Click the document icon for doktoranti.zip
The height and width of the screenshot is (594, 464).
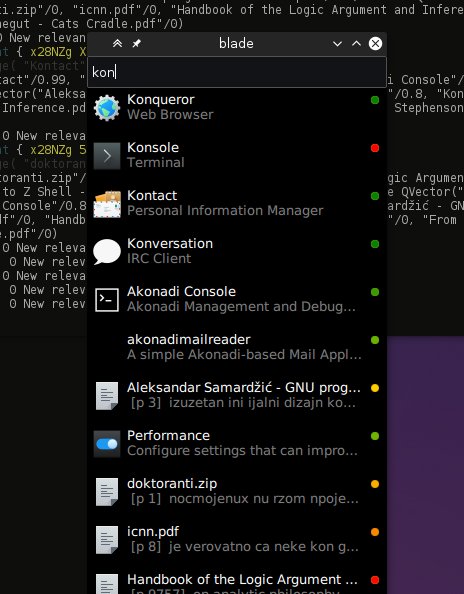(x=107, y=492)
